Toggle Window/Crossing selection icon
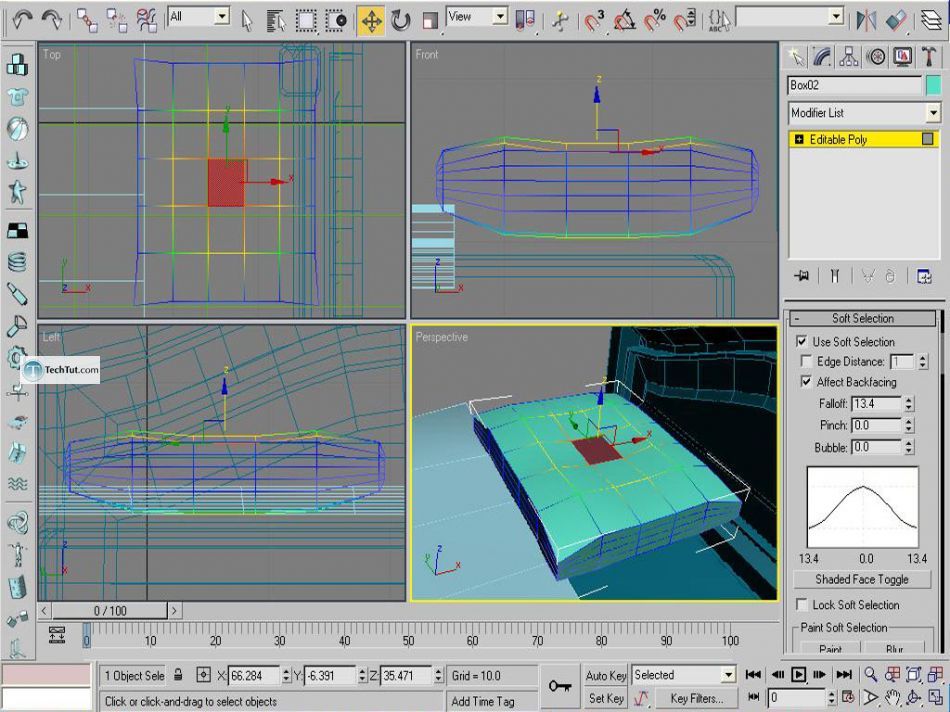 [x=336, y=21]
